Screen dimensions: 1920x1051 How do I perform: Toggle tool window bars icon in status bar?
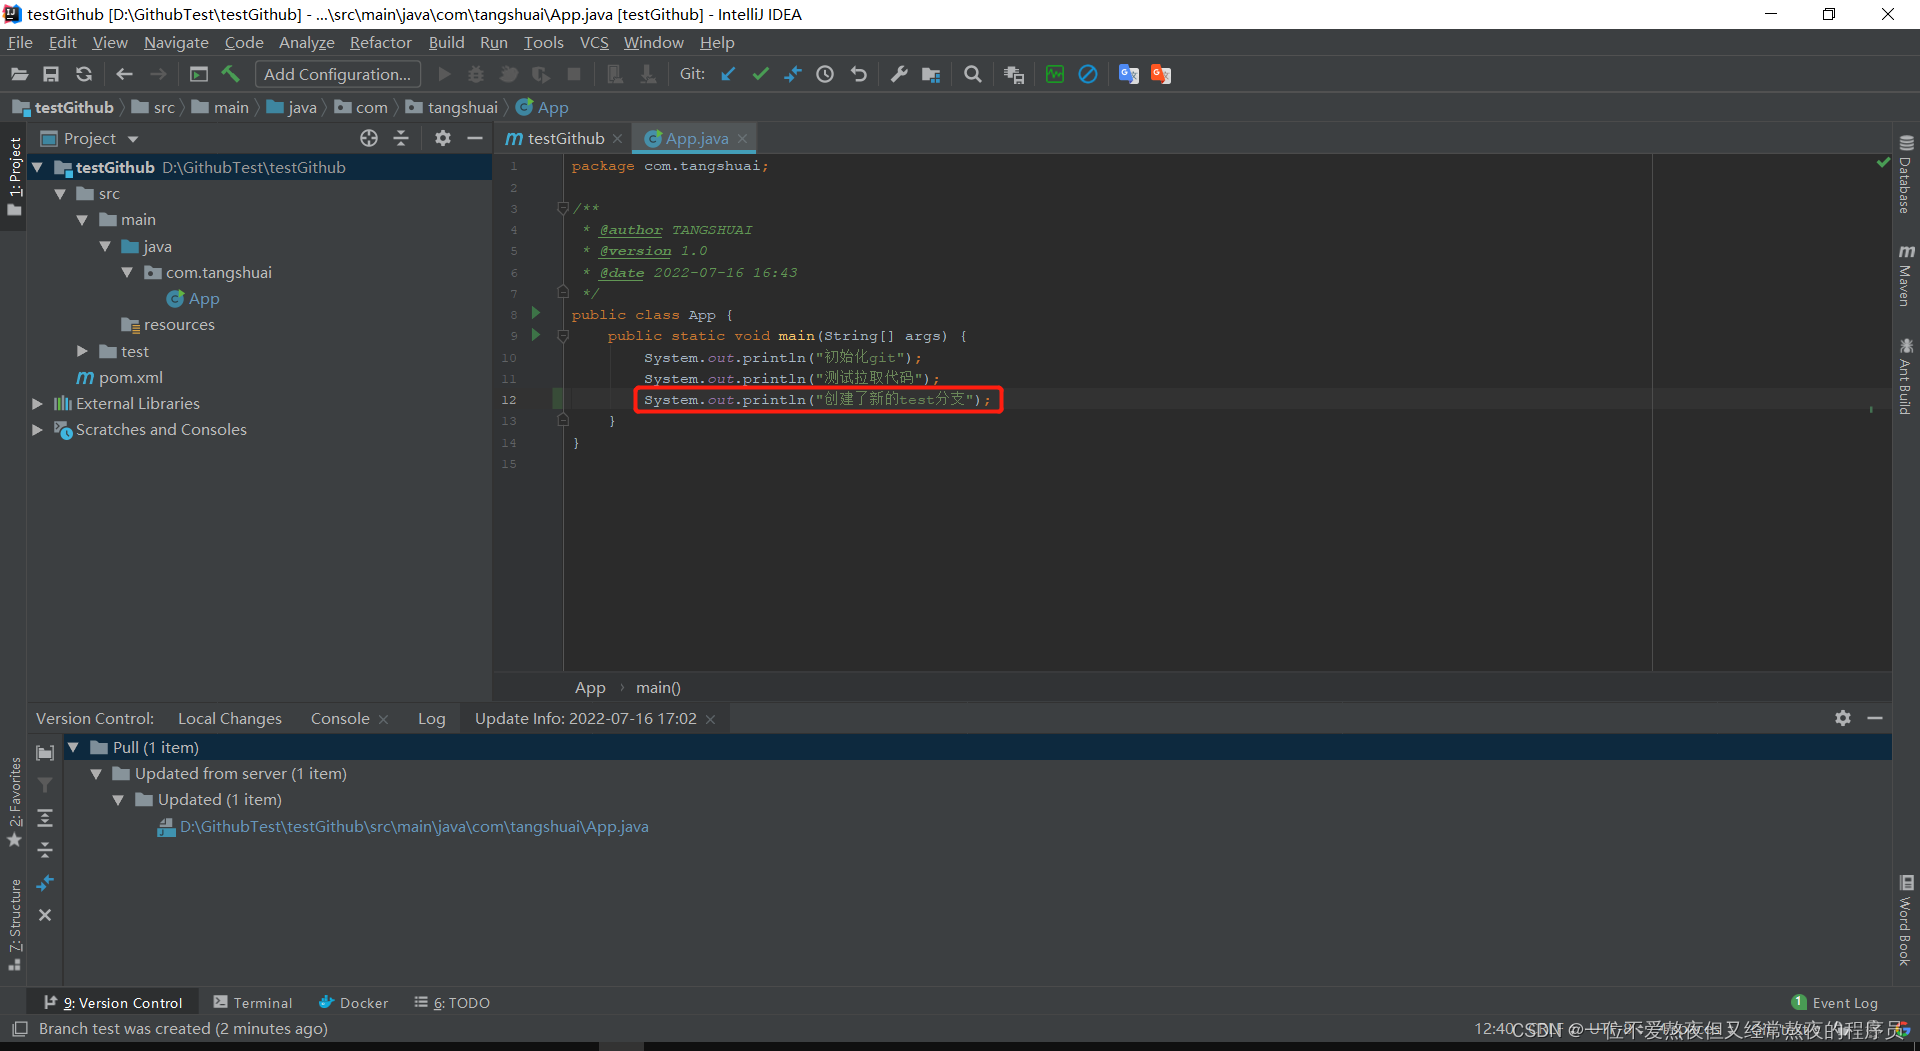(x=19, y=1028)
